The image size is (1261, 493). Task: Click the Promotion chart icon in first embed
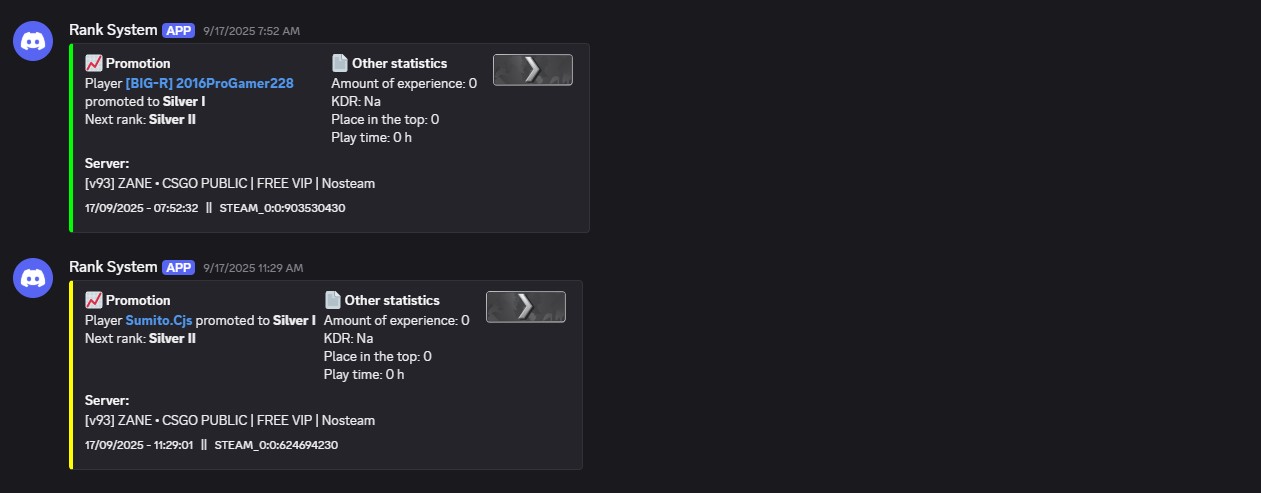tap(94, 64)
